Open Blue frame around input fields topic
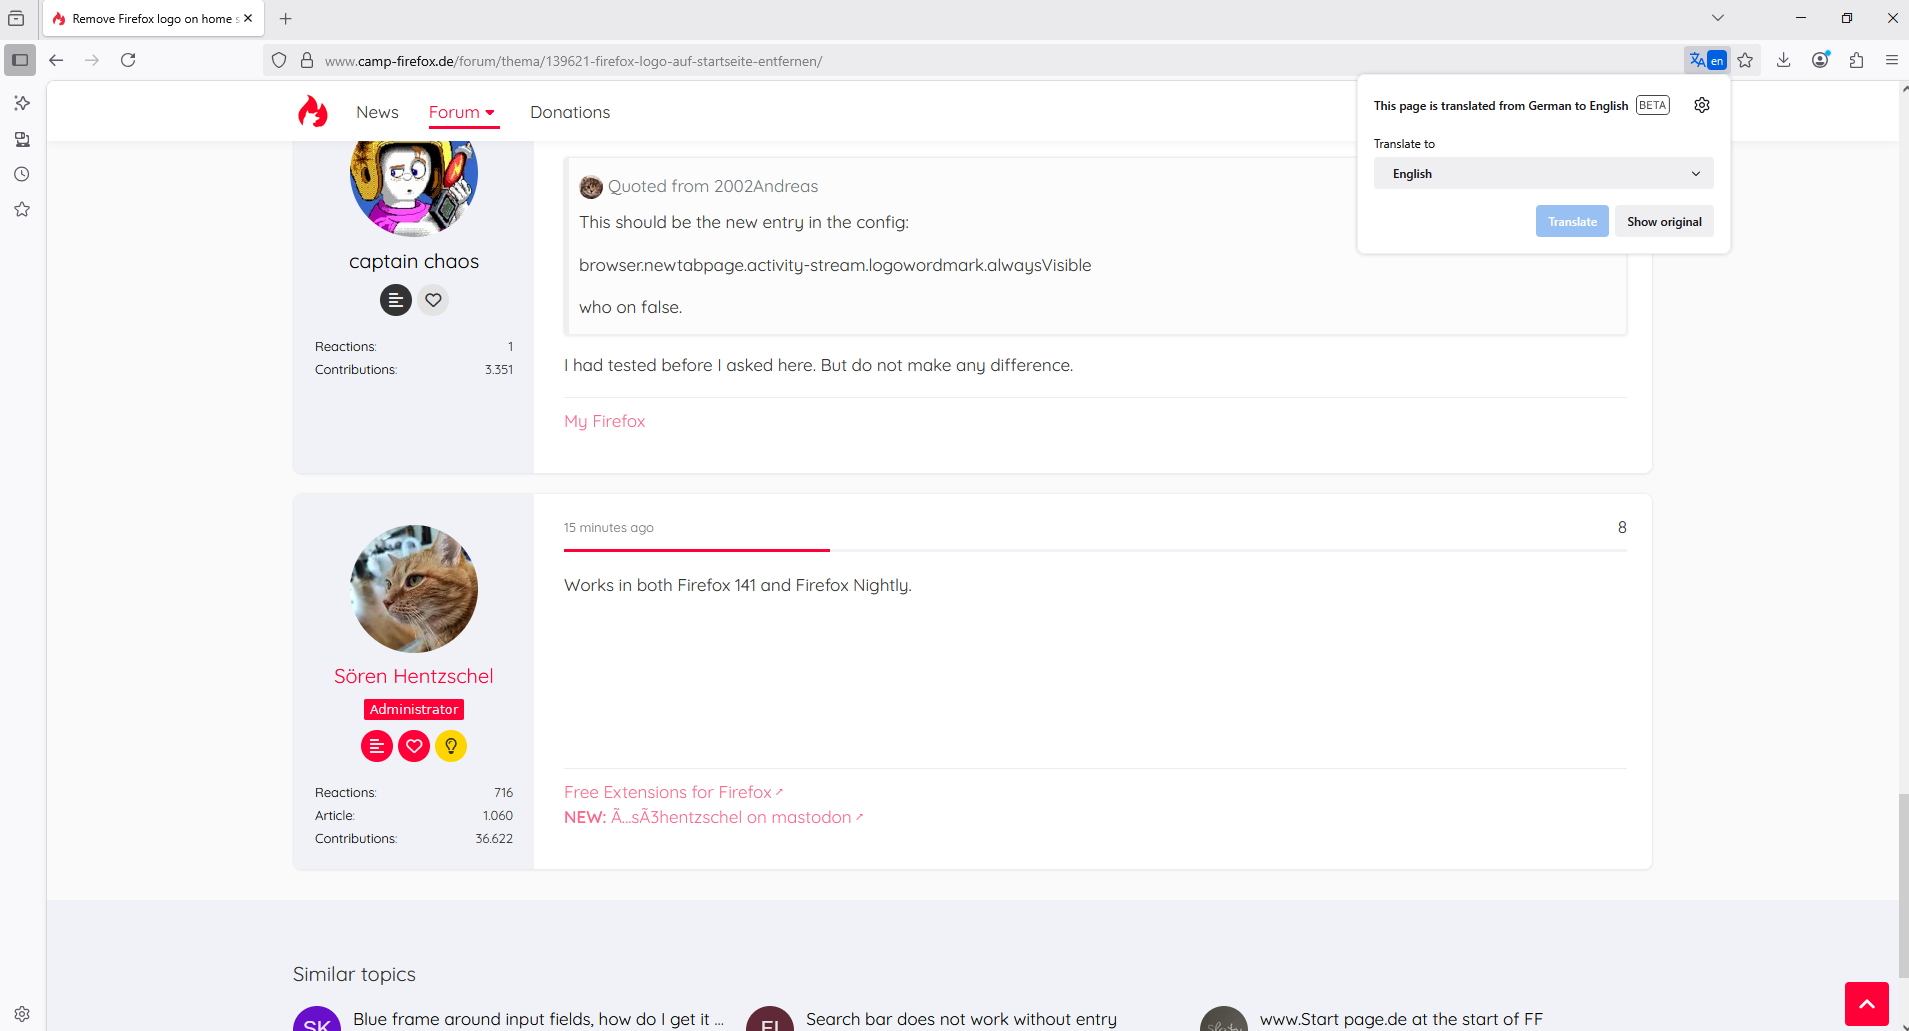The image size is (1909, 1031). 538,1019
